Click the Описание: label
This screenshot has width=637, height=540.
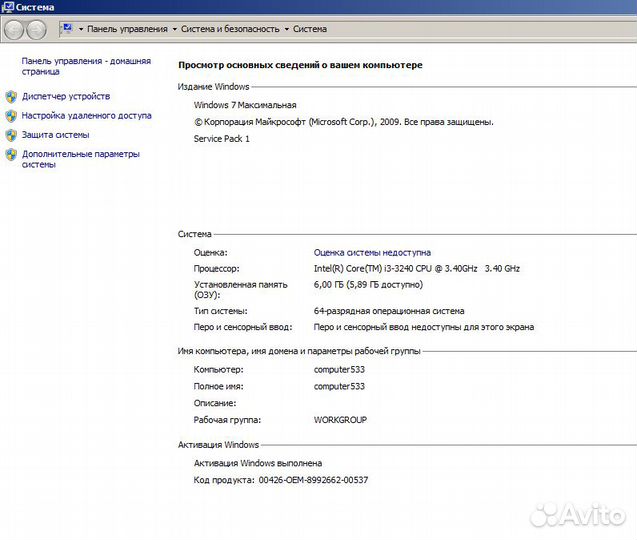214,403
